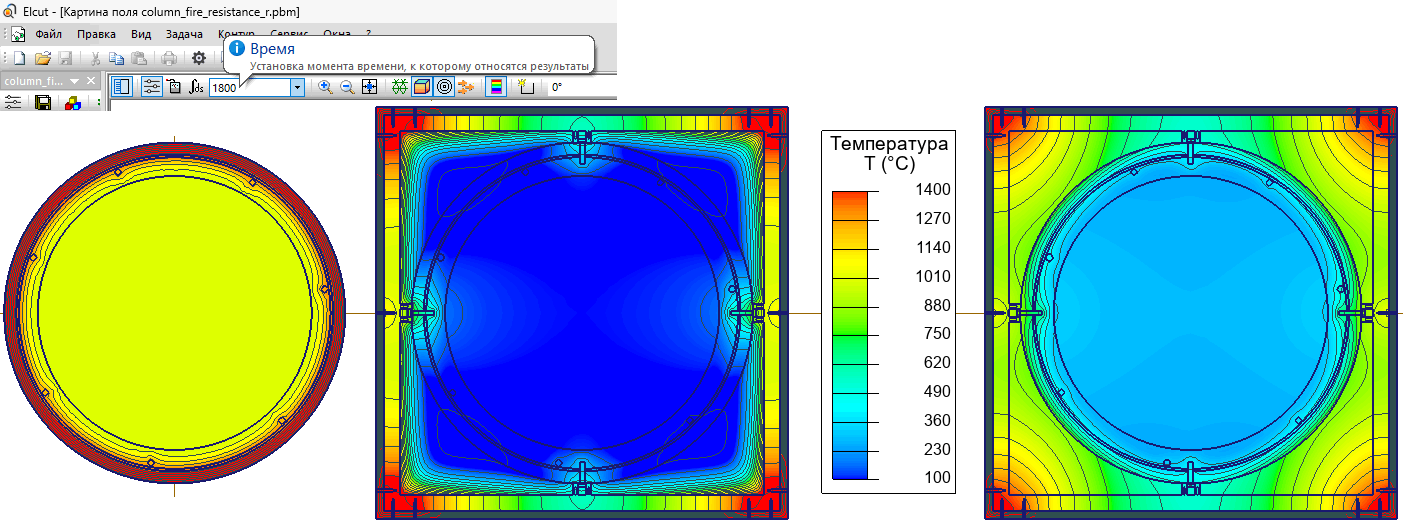Toggle the isolines contour display button
The width and height of the screenshot is (1403, 520).
444,87
